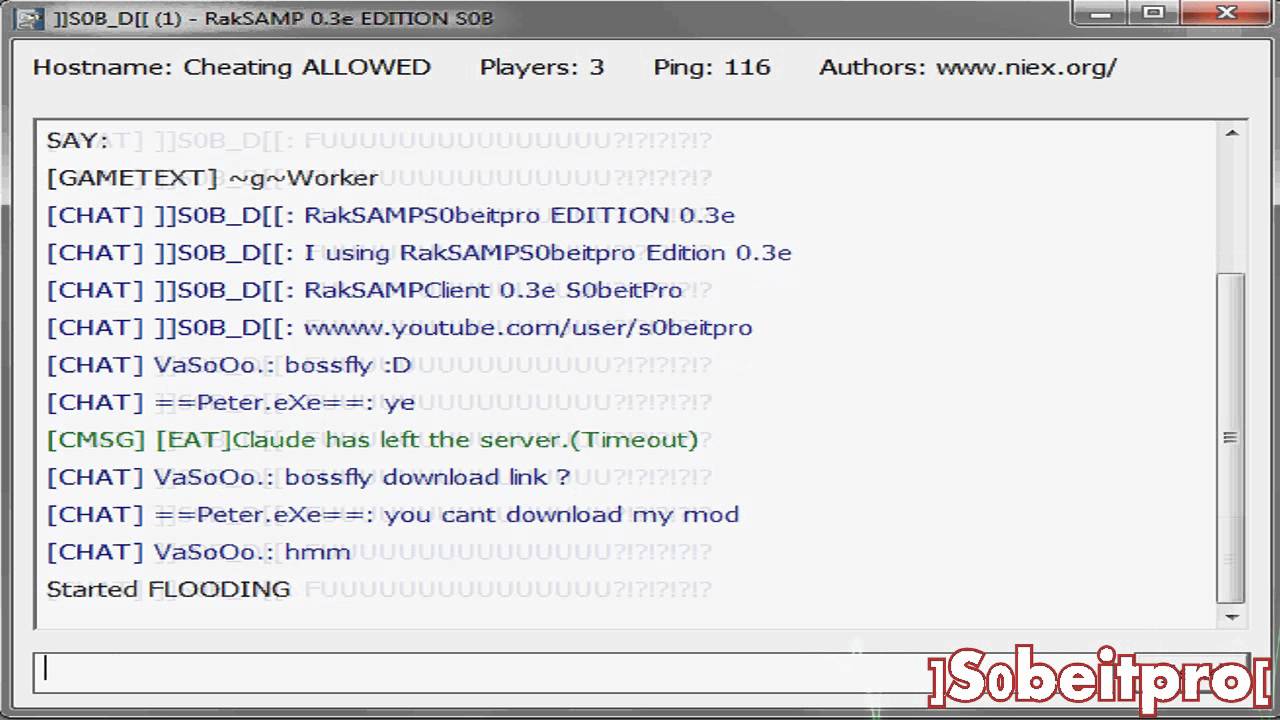The image size is (1280, 720).
Task: Click the 'VaSoOo.: bossfly :D' line
Action: click(x=229, y=365)
